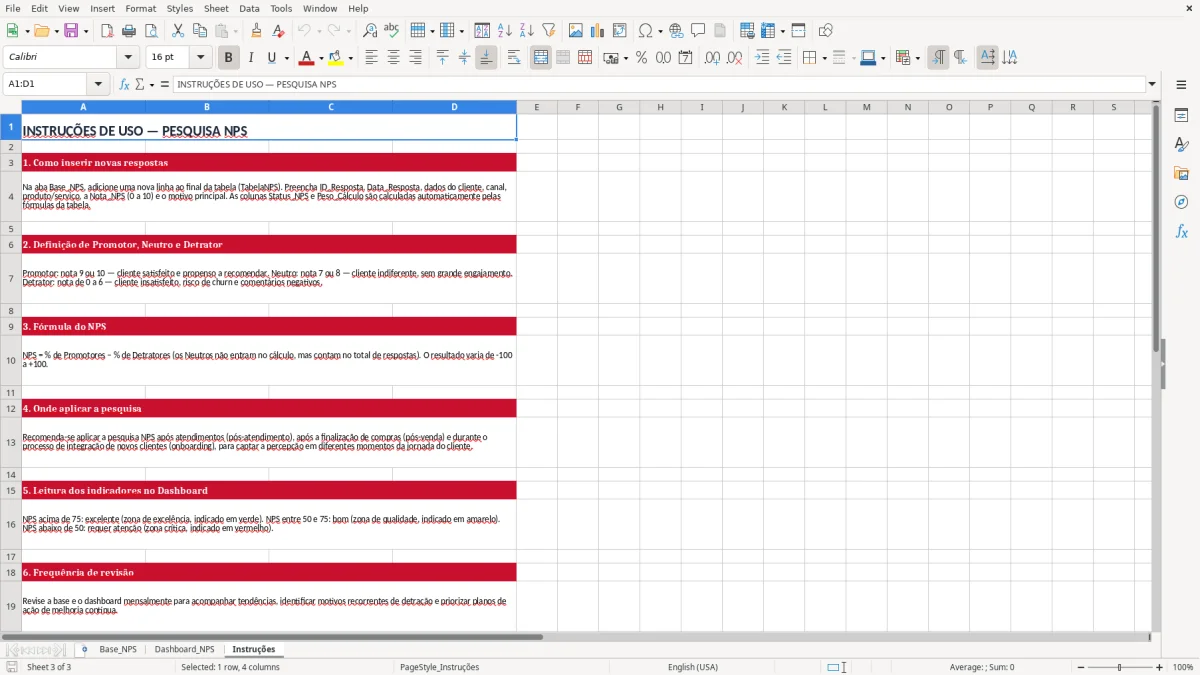Sort descending Z to A
The image size is (1200, 675).
pos(526,31)
